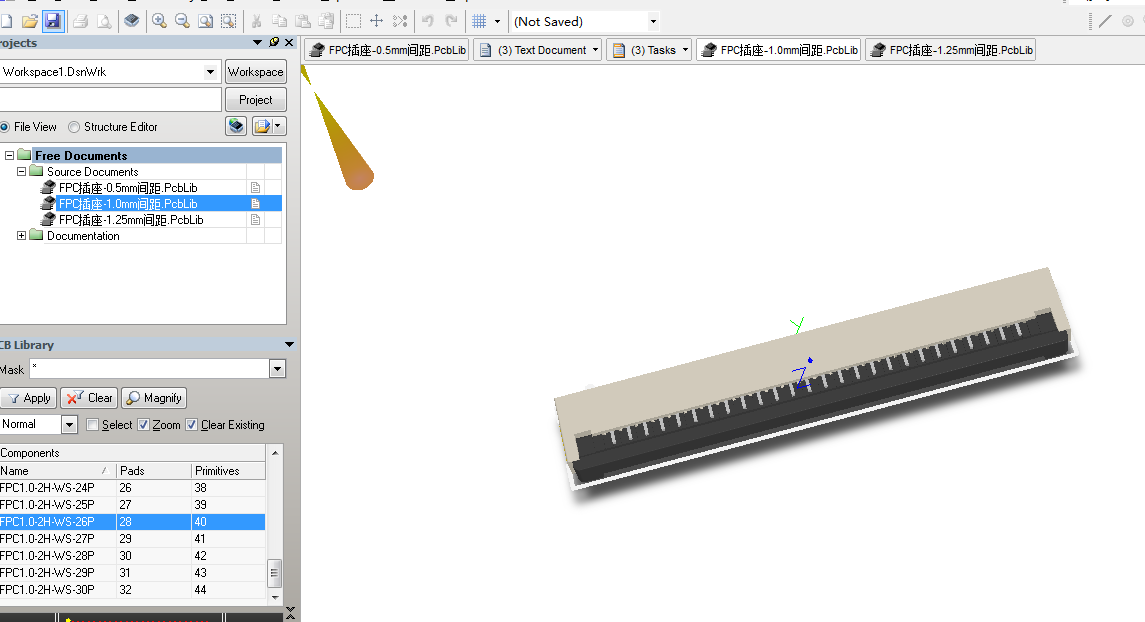
Task: Open a document with the folder icon
Action: point(30,21)
